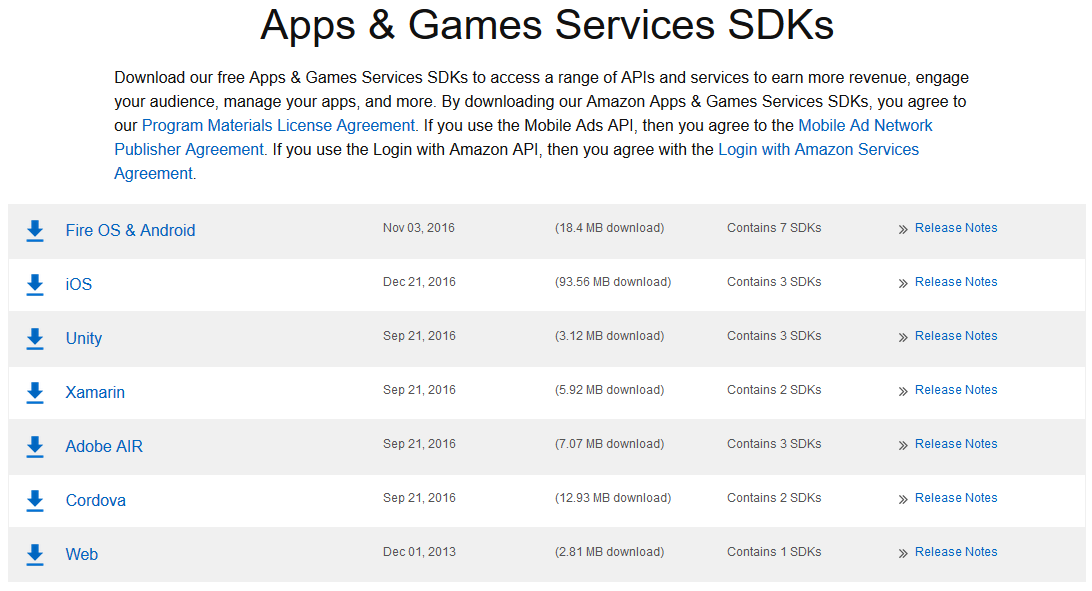Open the Fire OS & Android SDK link
1092x591 pixels.
(130, 230)
